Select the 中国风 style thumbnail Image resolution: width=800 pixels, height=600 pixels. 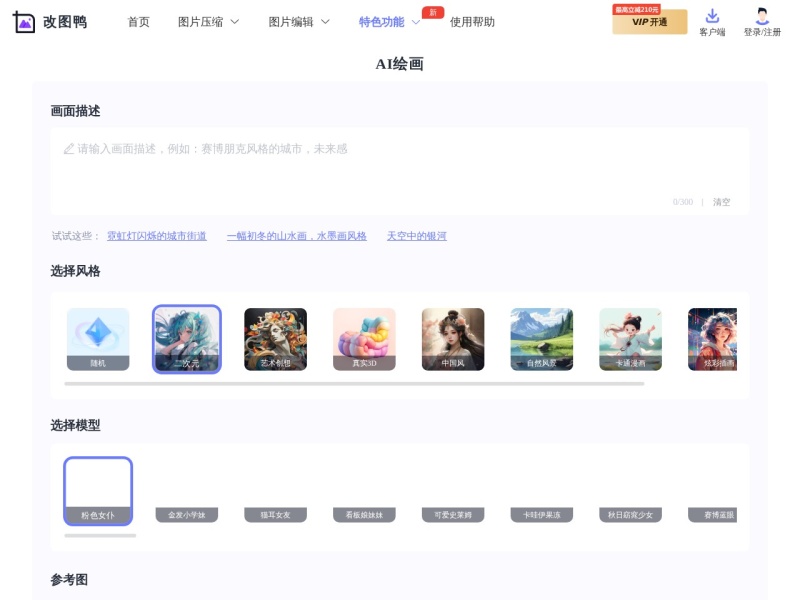[x=453, y=339]
